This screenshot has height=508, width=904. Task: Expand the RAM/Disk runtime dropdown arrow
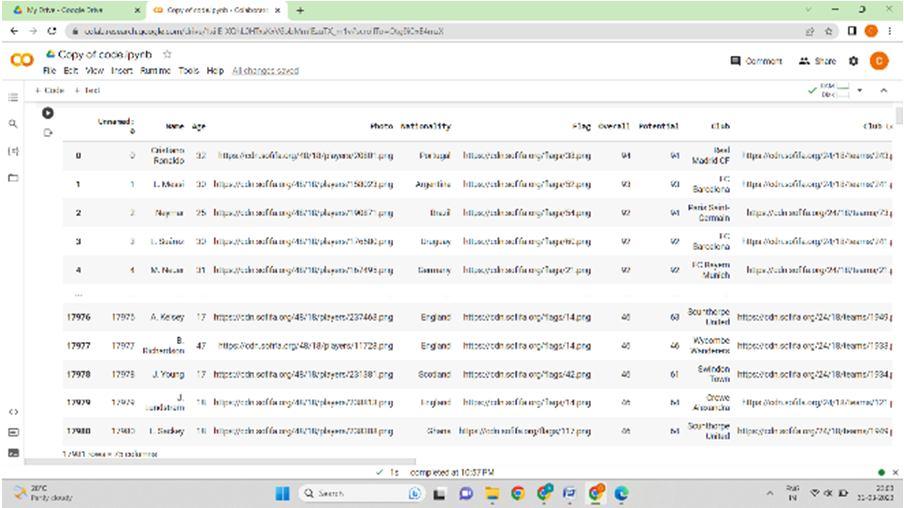(860, 91)
